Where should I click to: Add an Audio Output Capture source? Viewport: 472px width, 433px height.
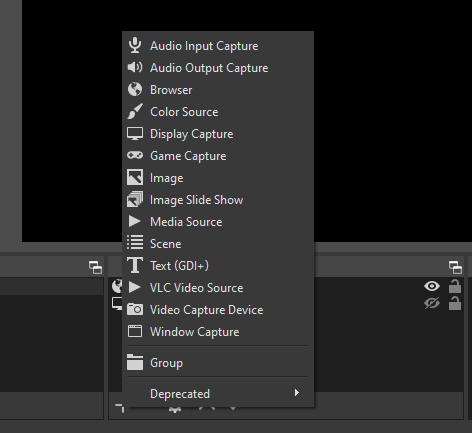pos(218,68)
